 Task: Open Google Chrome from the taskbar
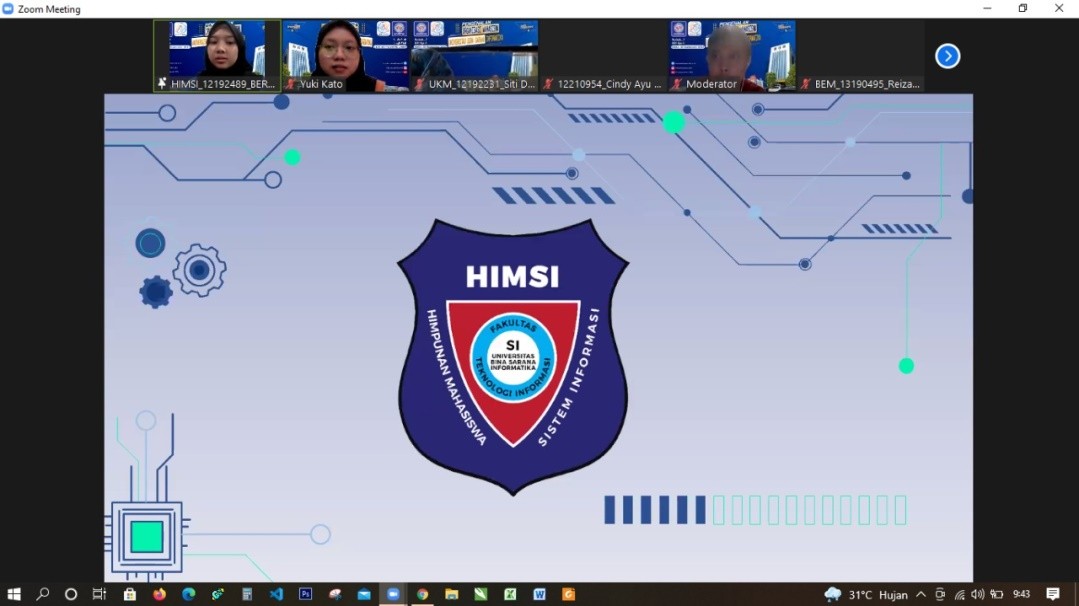pos(423,594)
